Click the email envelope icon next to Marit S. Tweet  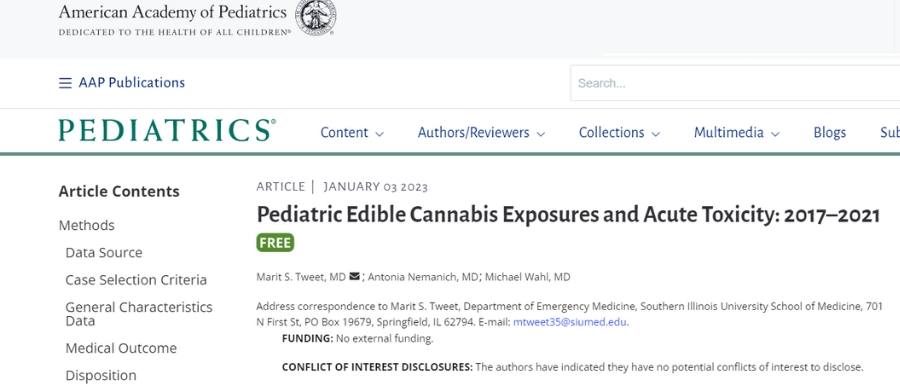354,277
